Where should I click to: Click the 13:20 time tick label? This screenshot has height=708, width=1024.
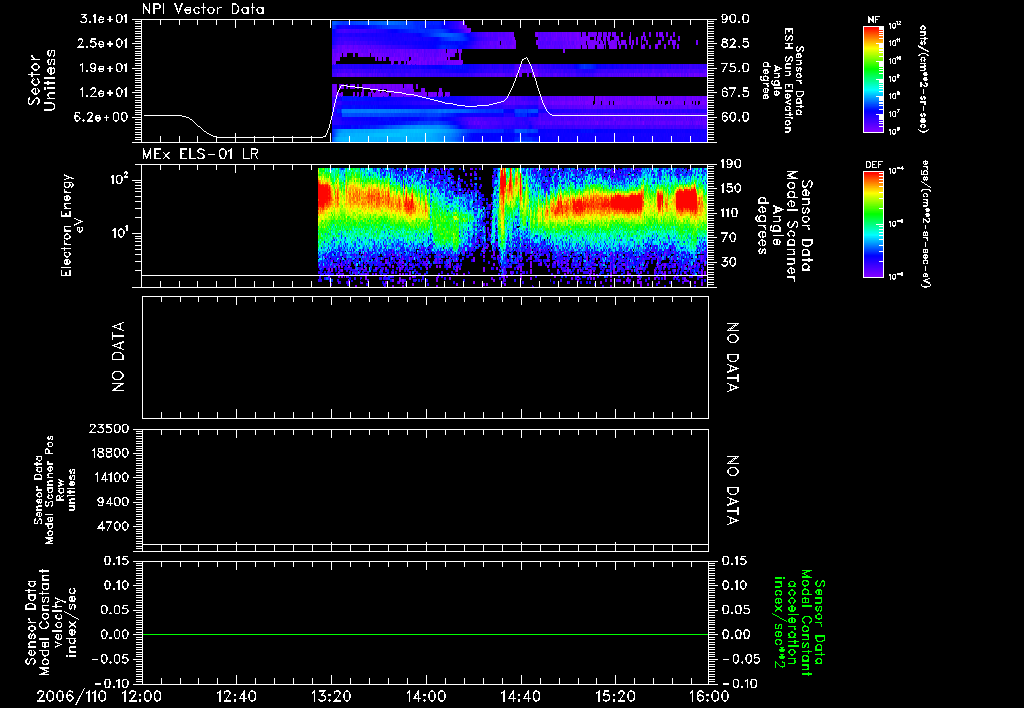tap(331, 696)
